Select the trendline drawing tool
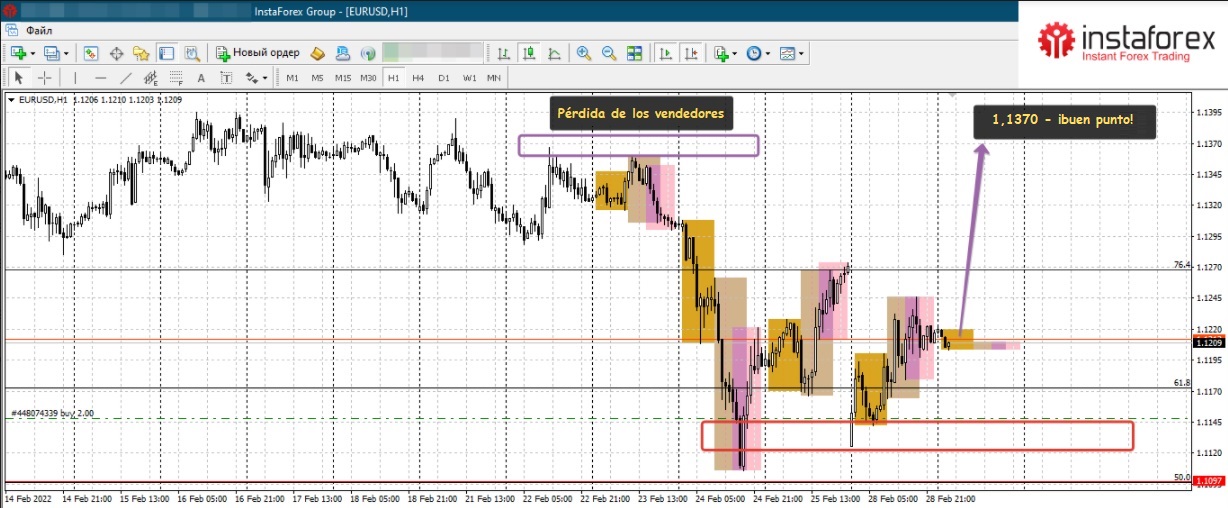 (x=126, y=78)
